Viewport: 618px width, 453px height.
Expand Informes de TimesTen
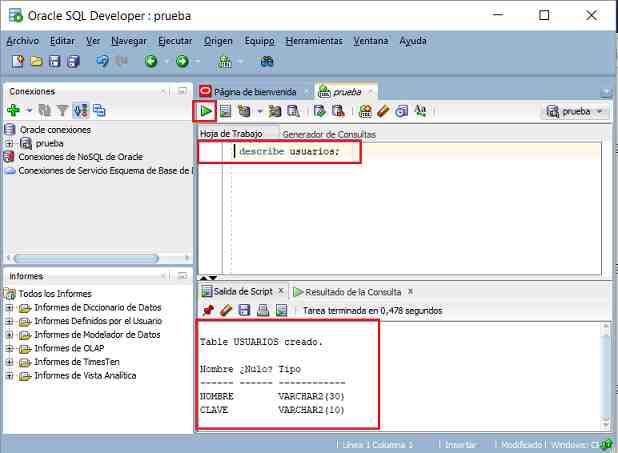click(9, 362)
